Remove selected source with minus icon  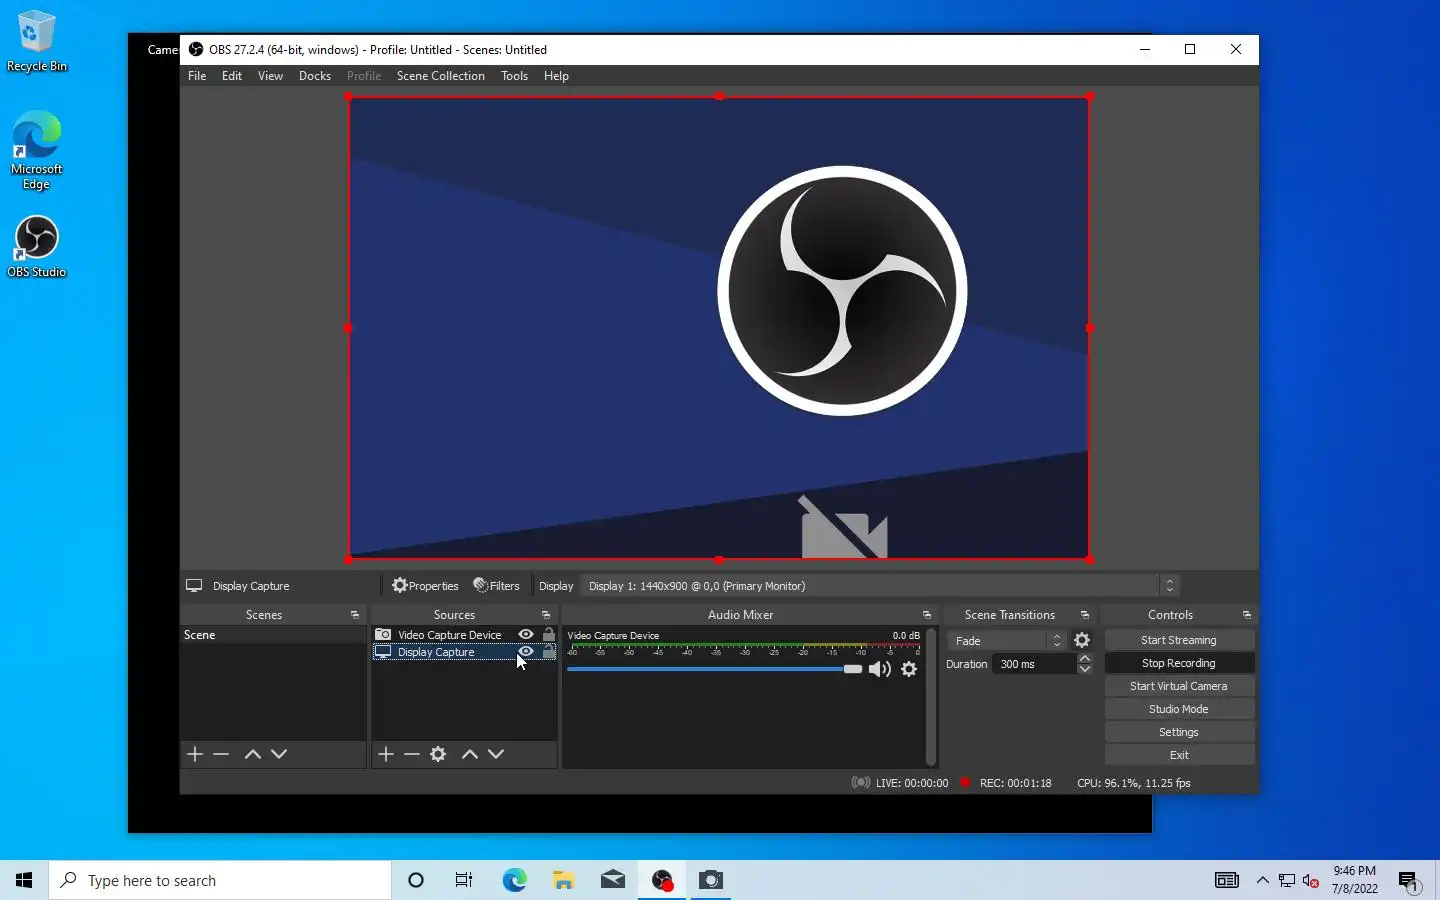point(412,754)
